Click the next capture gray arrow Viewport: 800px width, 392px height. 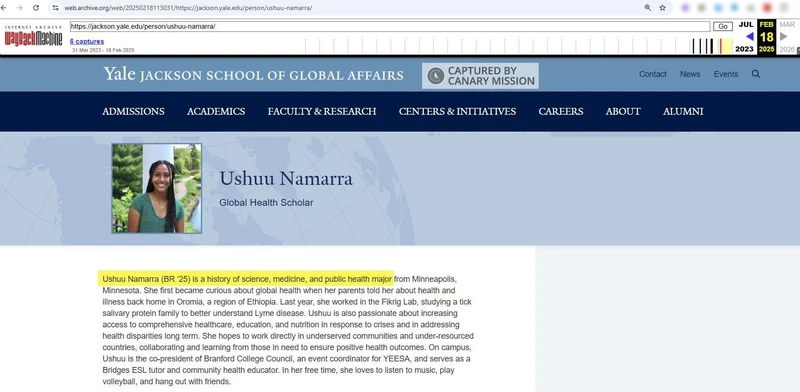click(784, 36)
